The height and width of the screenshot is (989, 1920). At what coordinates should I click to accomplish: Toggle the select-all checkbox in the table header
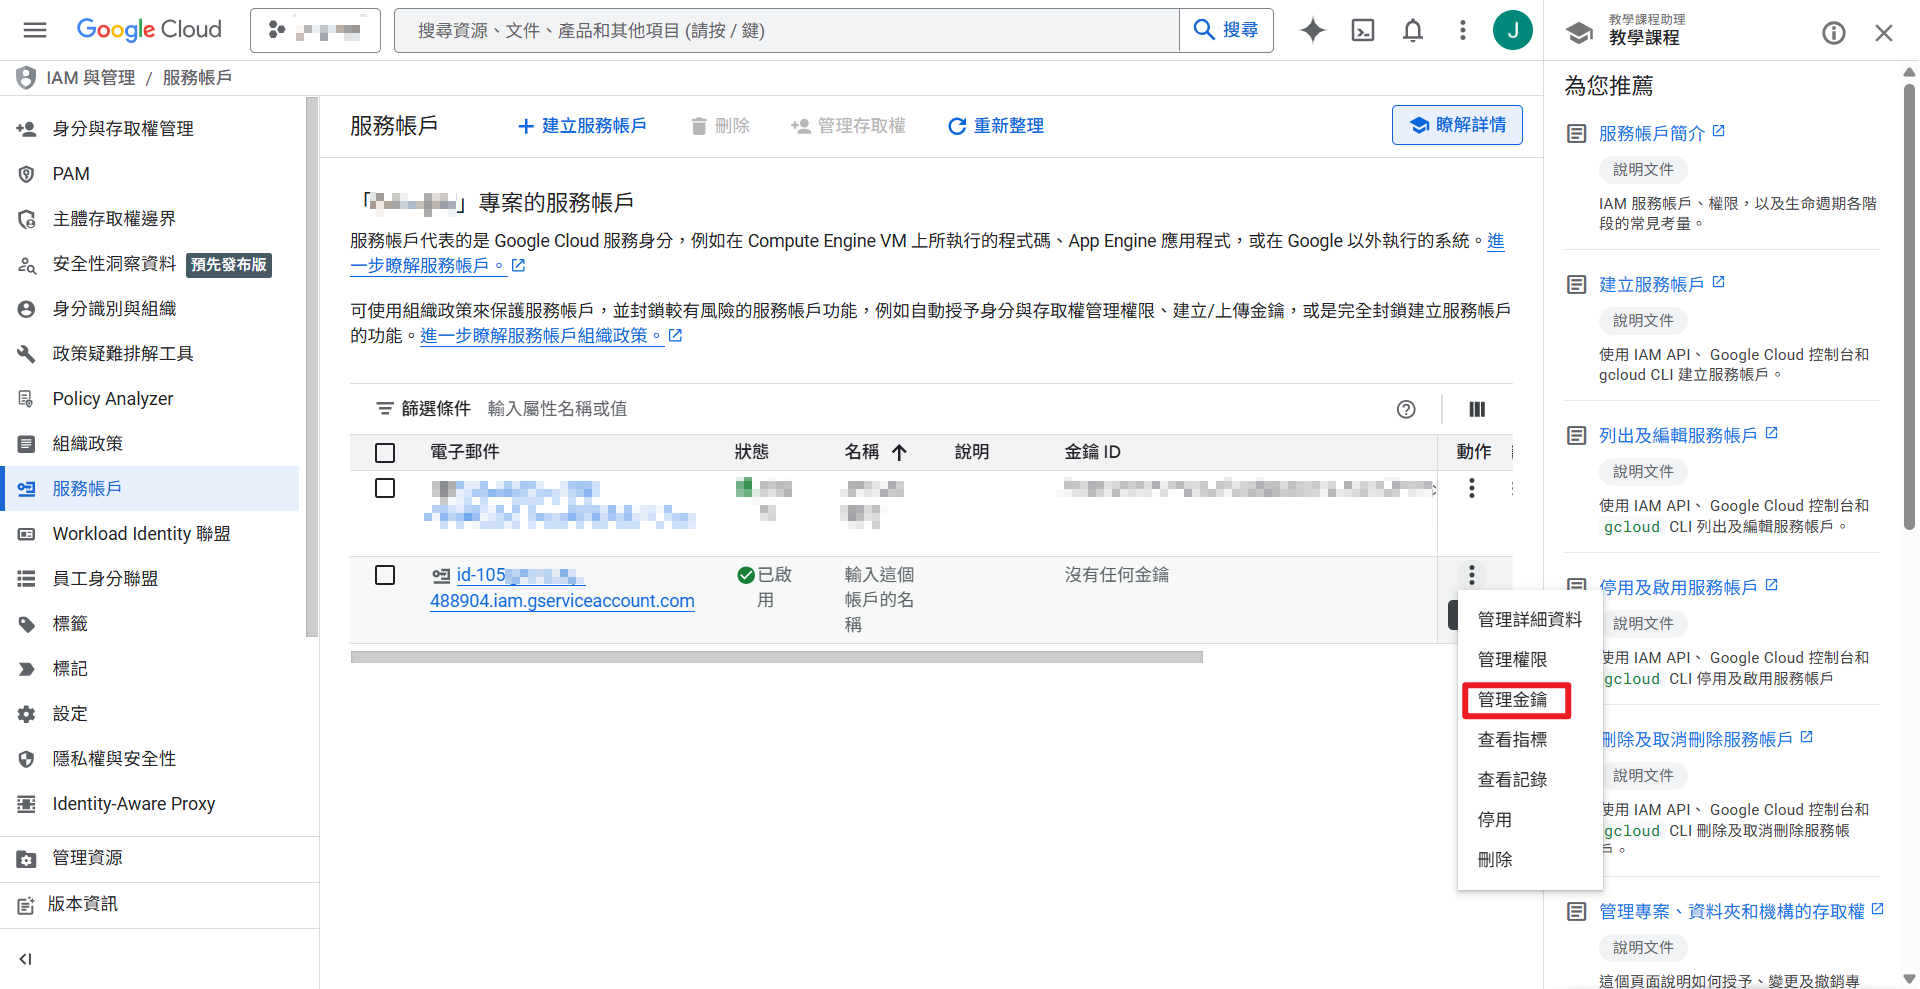click(385, 452)
